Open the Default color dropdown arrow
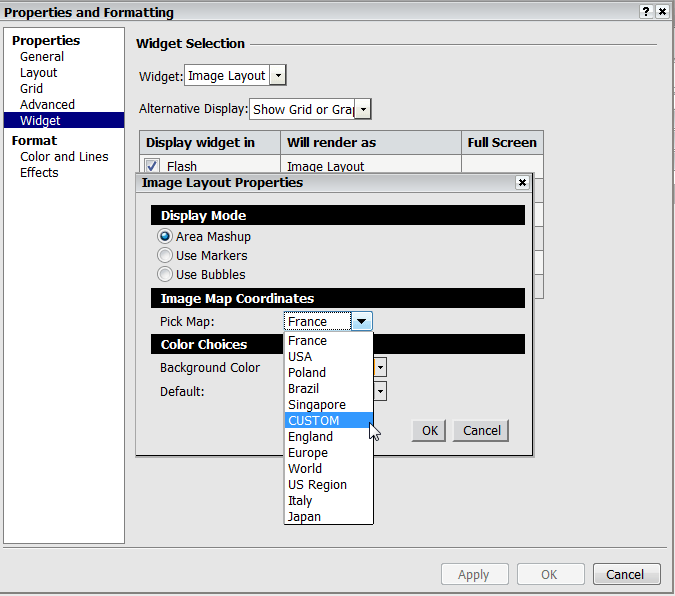The width and height of the screenshot is (675, 596). pos(380,391)
